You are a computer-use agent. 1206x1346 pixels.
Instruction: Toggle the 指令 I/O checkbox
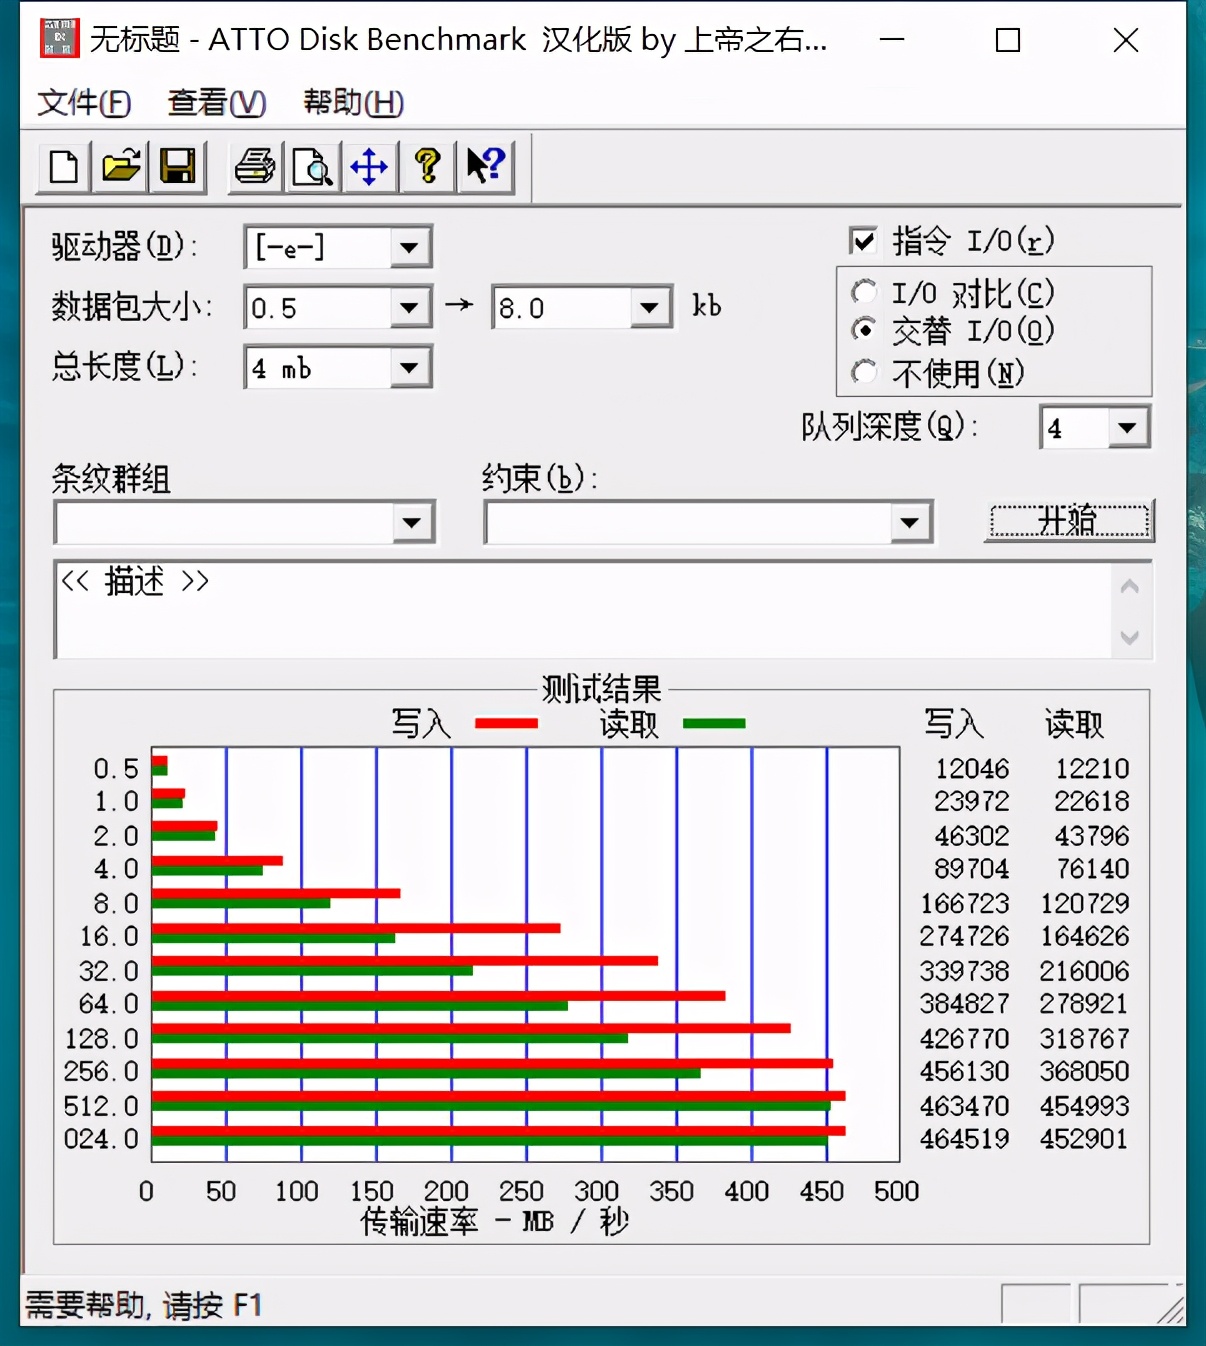(863, 240)
